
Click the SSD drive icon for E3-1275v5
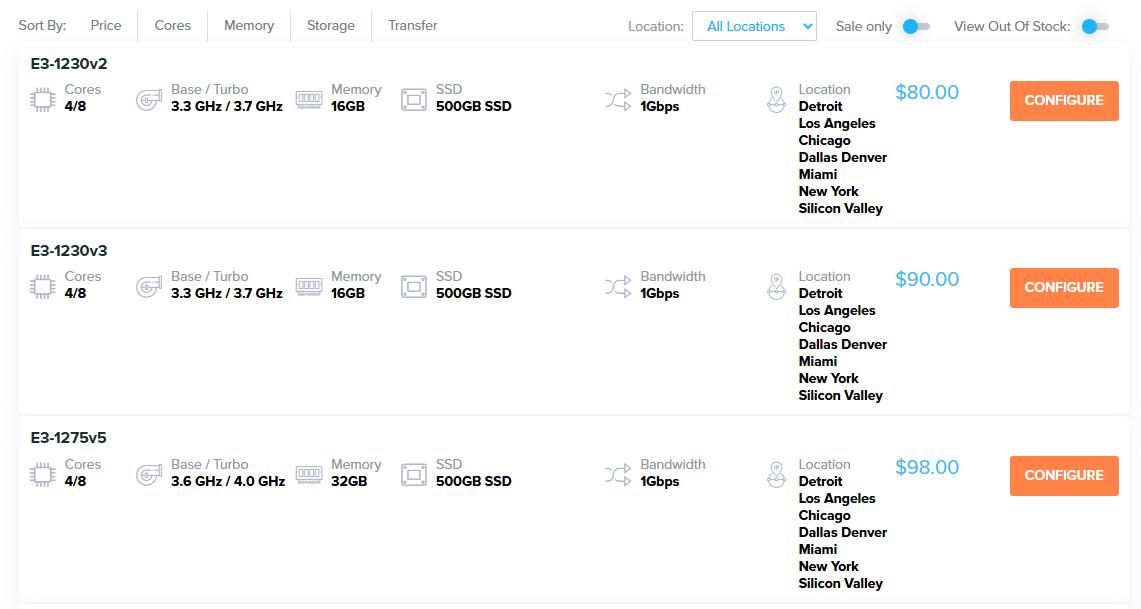[x=414, y=474]
